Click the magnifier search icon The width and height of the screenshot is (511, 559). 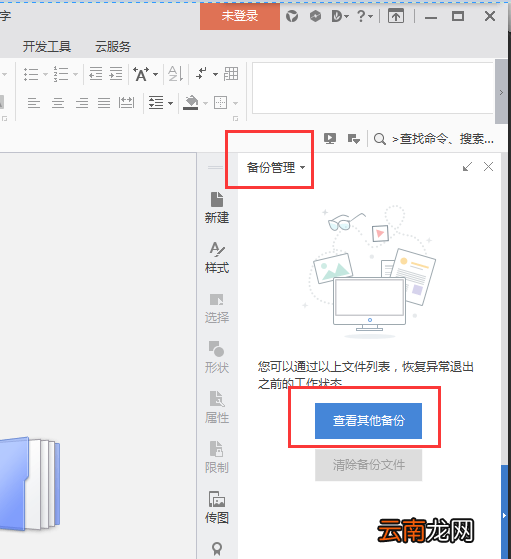pyautogui.click(x=380, y=139)
